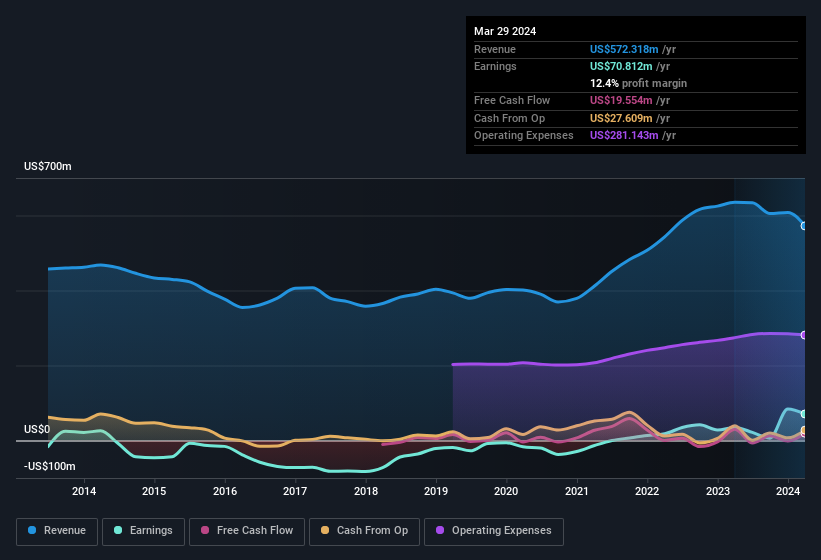Image resolution: width=821 pixels, height=560 pixels.
Task: Click the Earnings teal end-point marker
Action: click(804, 414)
